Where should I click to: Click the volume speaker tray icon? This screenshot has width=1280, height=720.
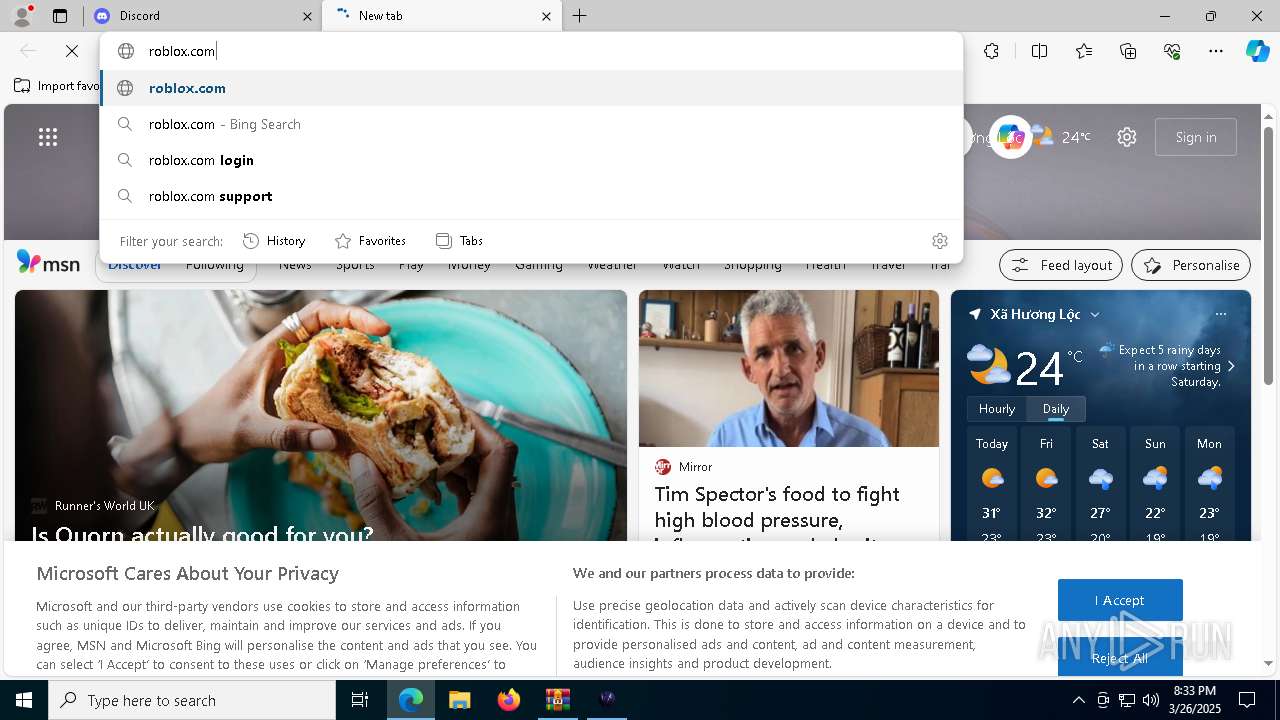pos(1150,700)
